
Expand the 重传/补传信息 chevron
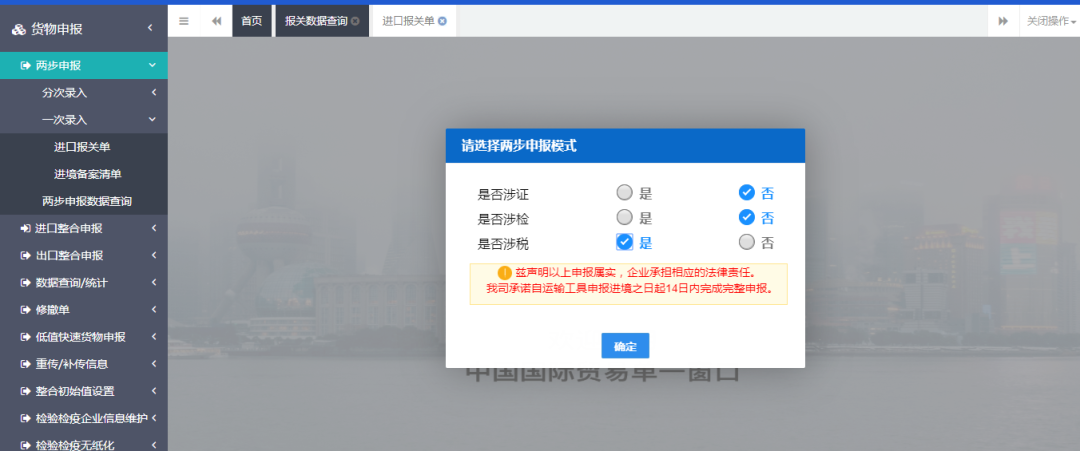pos(154,364)
